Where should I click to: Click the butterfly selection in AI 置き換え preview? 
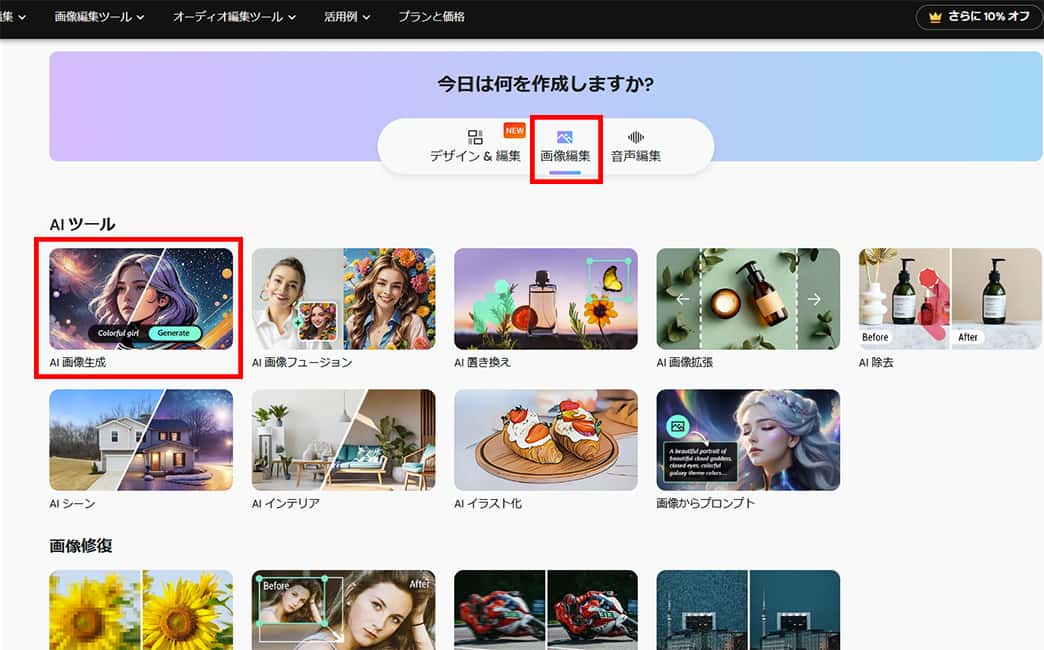coord(609,280)
